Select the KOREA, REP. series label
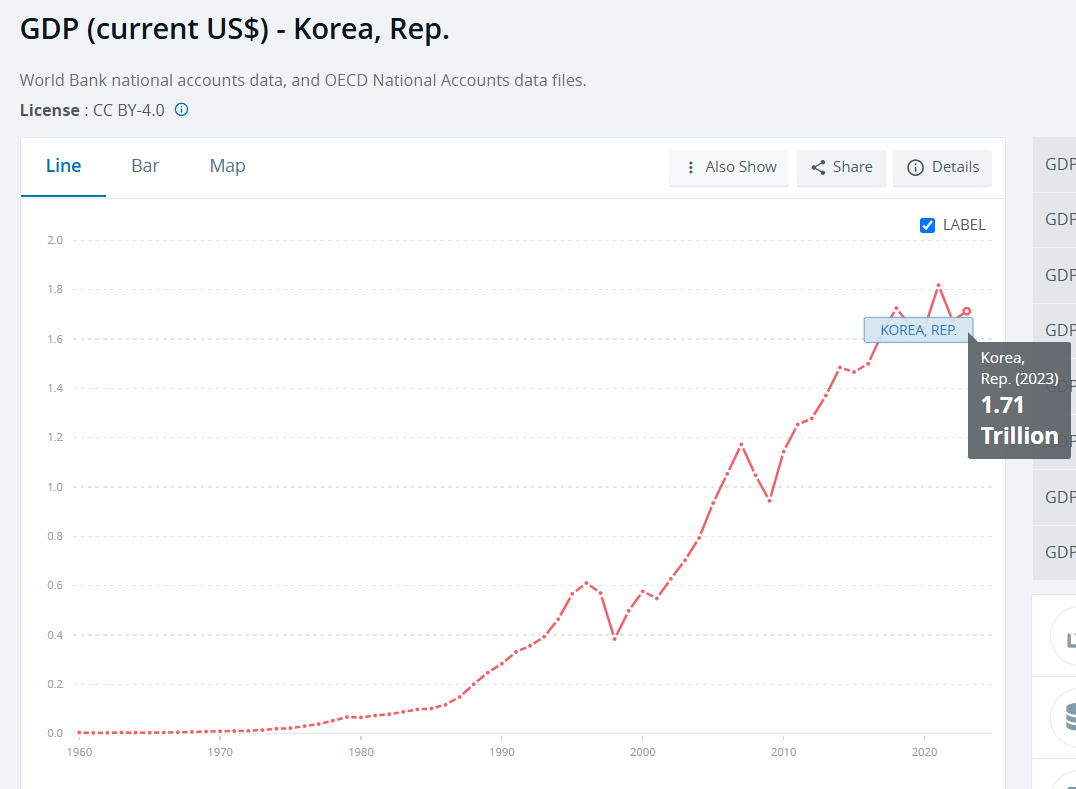Image resolution: width=1076 pixels, height=789 pixels. click(x=918, y=330)
